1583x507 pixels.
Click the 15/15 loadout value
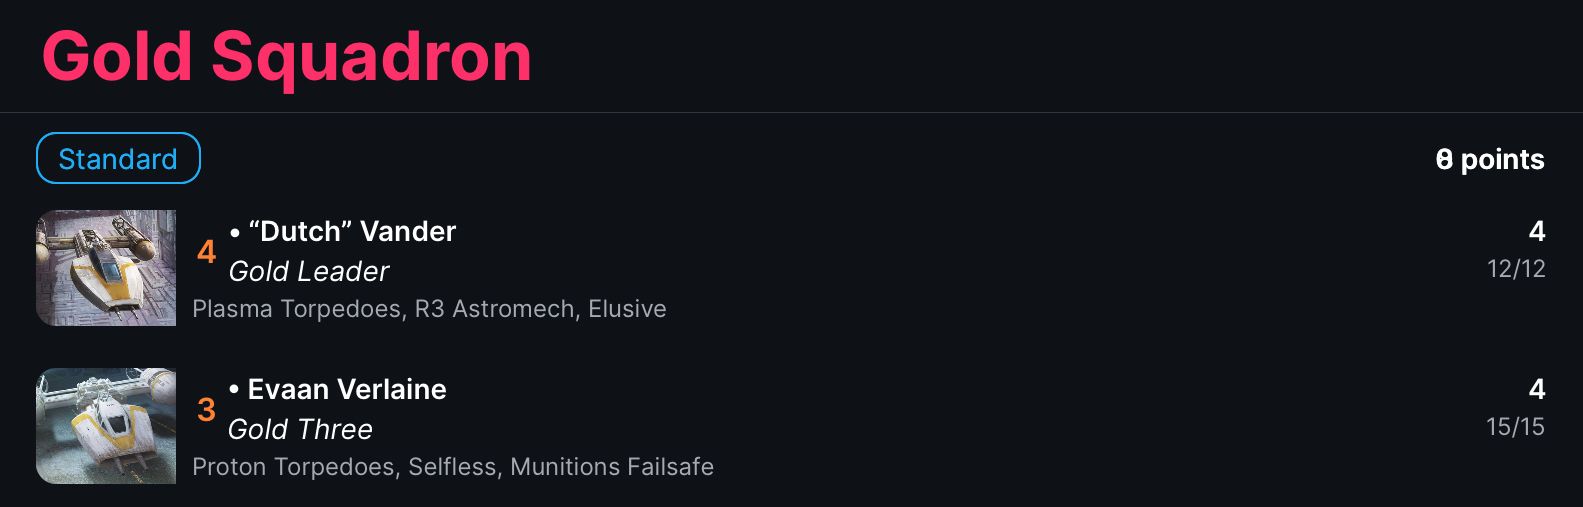1515,427
